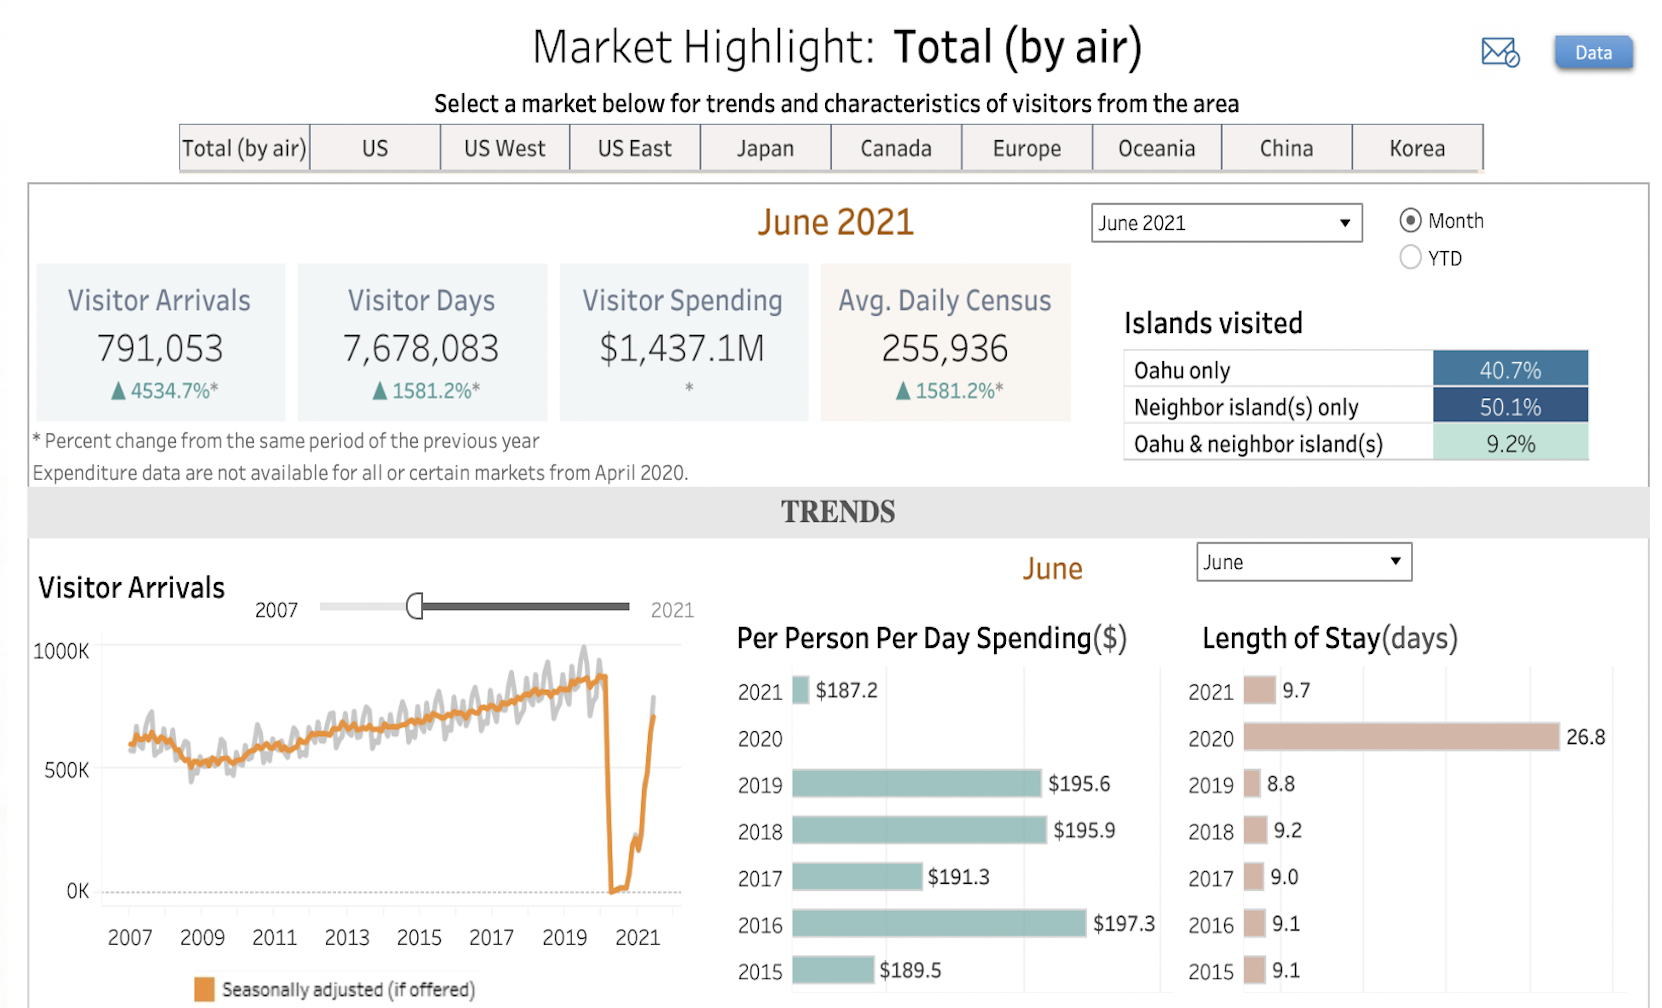Click the 'Per Person Per Day Spending($)' title
This screenshot has height=1008, width=1662.
[932, 638]
